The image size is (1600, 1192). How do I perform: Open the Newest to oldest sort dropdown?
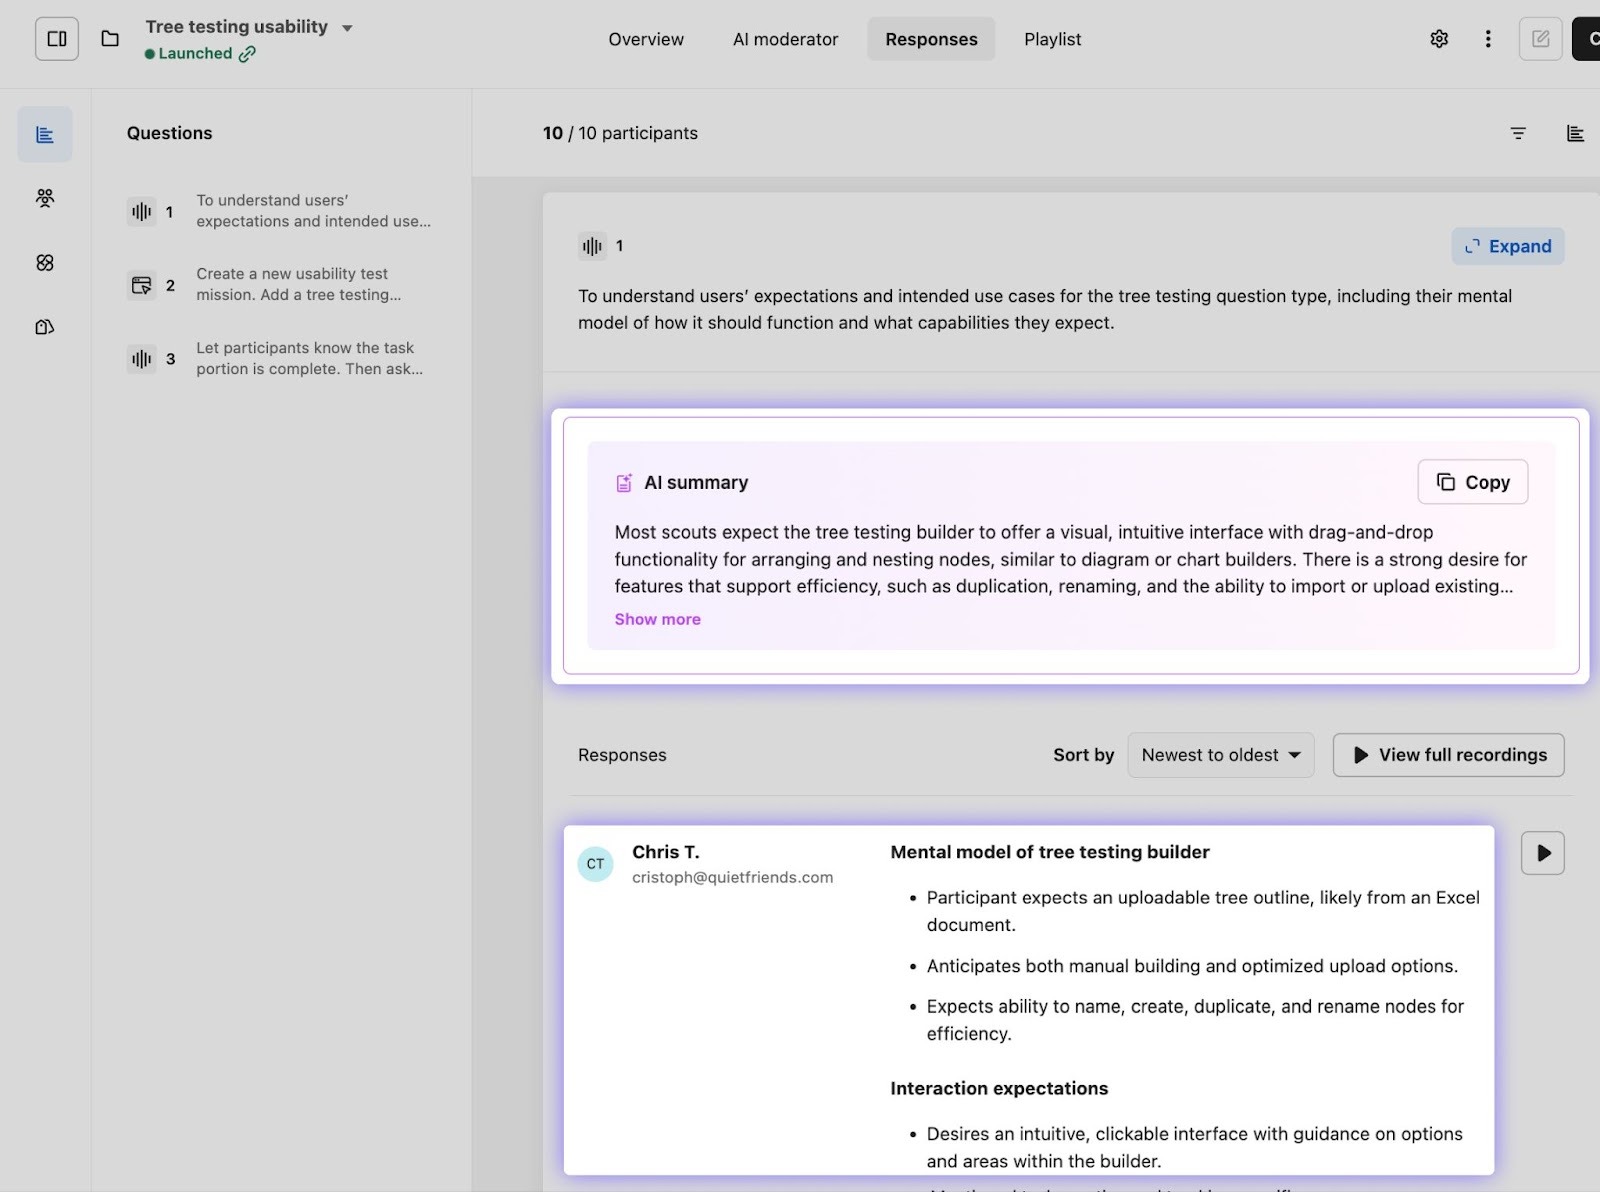[x=1220, y=755]
